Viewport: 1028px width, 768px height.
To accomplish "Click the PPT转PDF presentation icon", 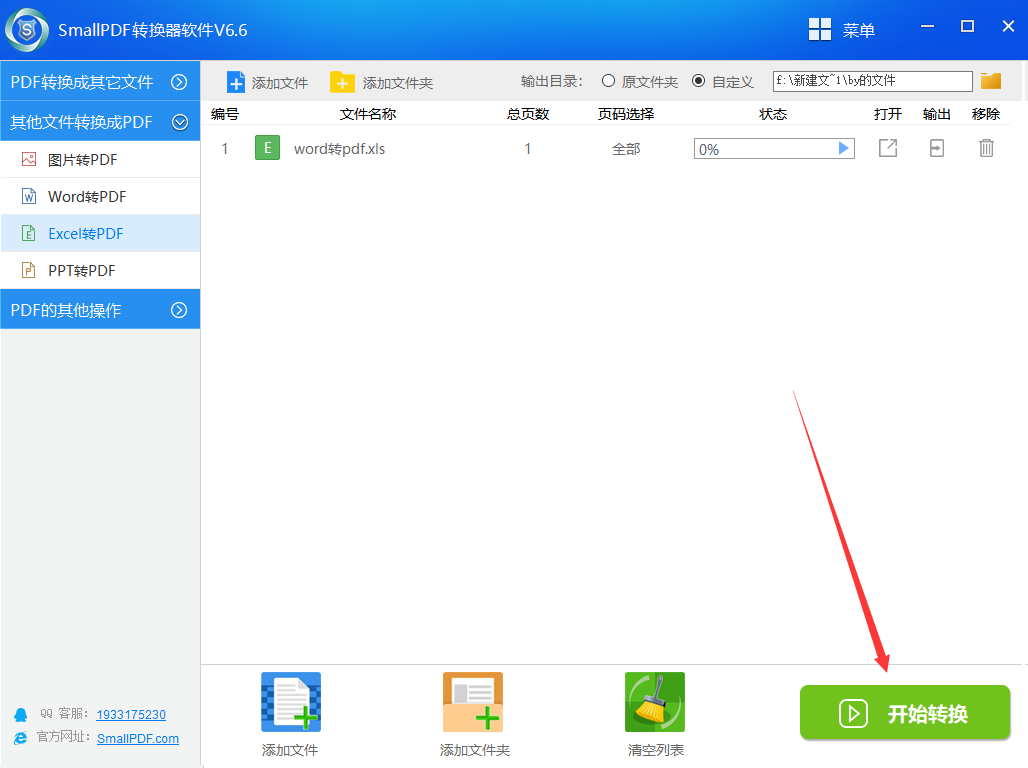I will [29, 270].
